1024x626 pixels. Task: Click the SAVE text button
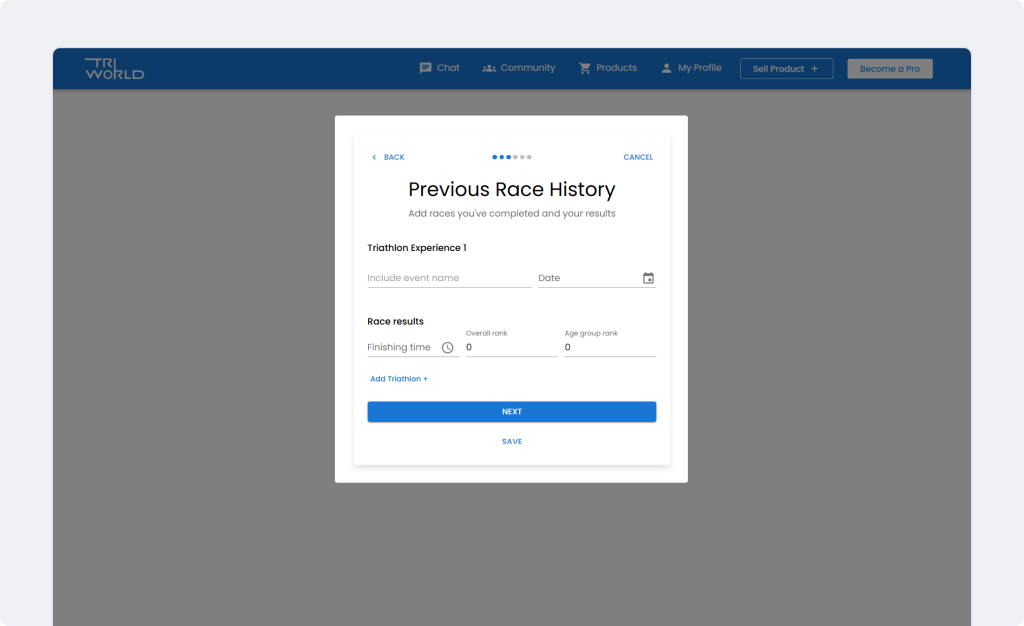pos(512,441)
